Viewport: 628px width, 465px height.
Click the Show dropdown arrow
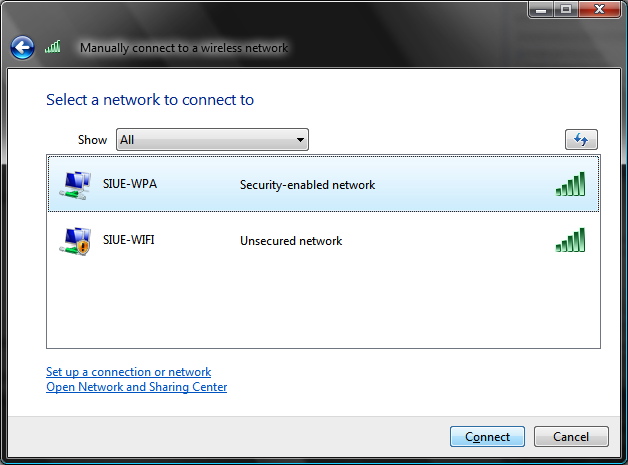[299, 140]
